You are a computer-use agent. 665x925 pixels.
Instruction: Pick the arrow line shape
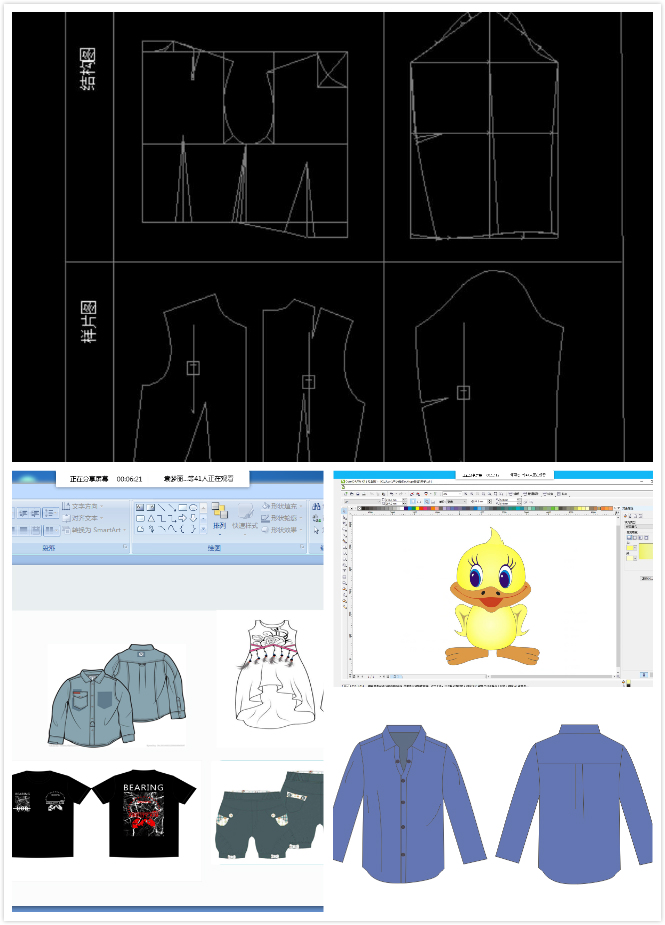pos(172,507)
